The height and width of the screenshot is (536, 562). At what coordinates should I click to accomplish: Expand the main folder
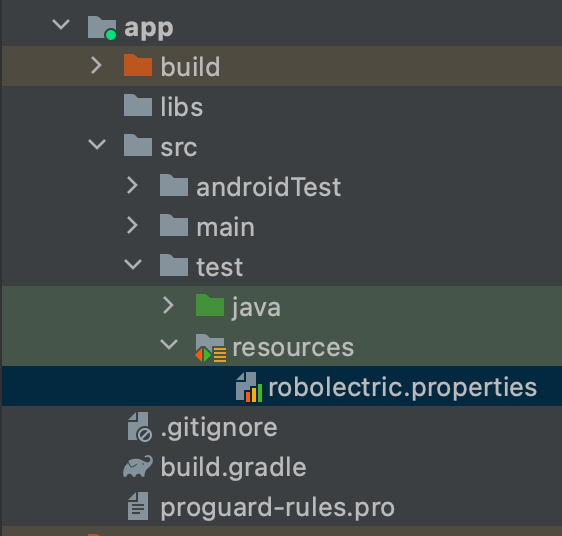point(133,226)
